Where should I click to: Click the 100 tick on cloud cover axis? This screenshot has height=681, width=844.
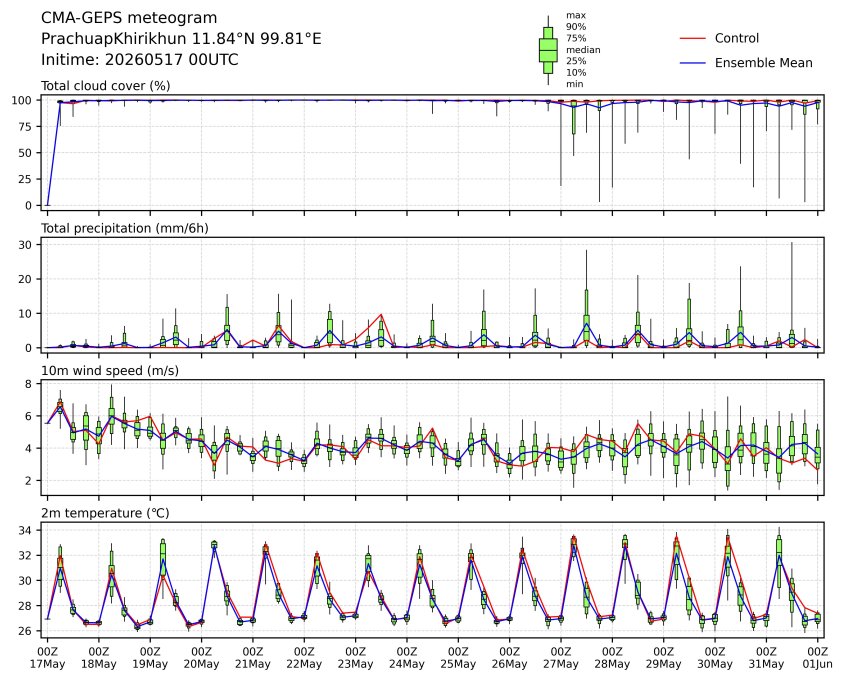click(26, 100)
